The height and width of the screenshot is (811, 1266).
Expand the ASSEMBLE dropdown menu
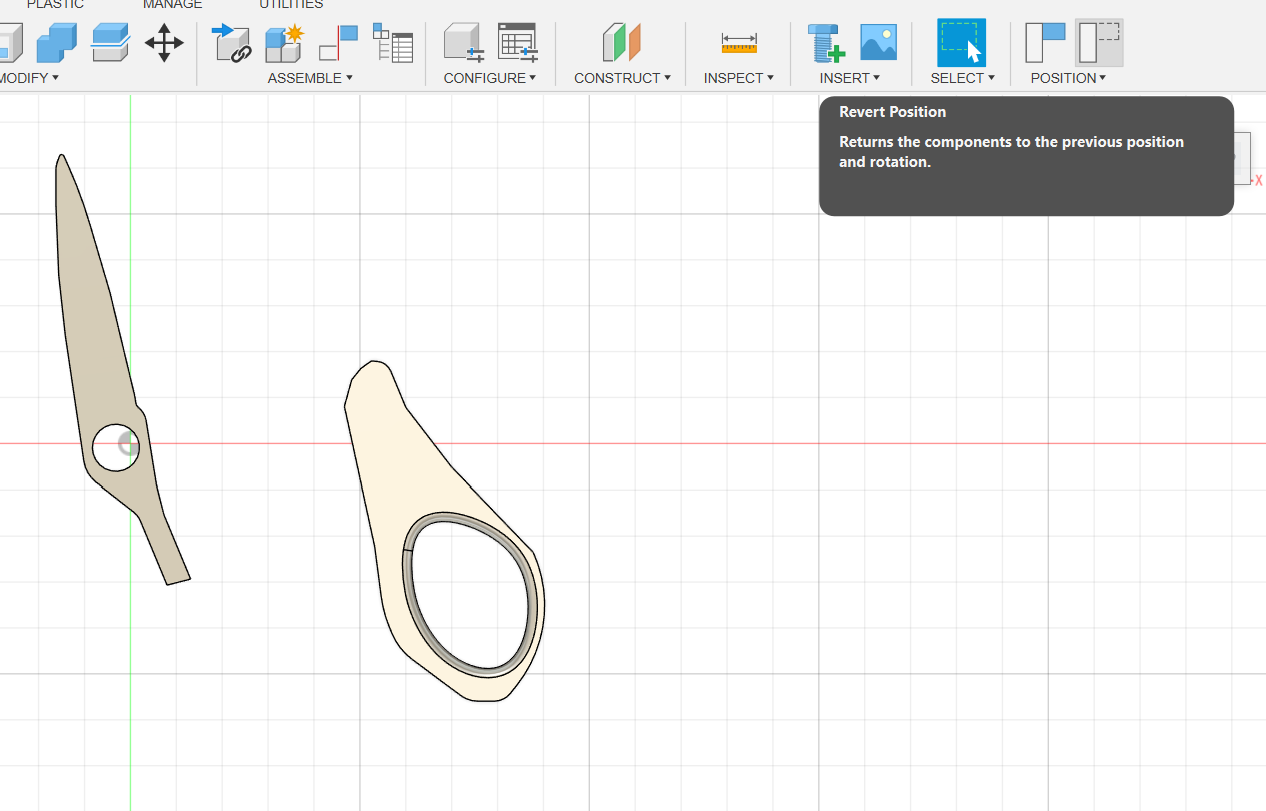tap(310, 78)
